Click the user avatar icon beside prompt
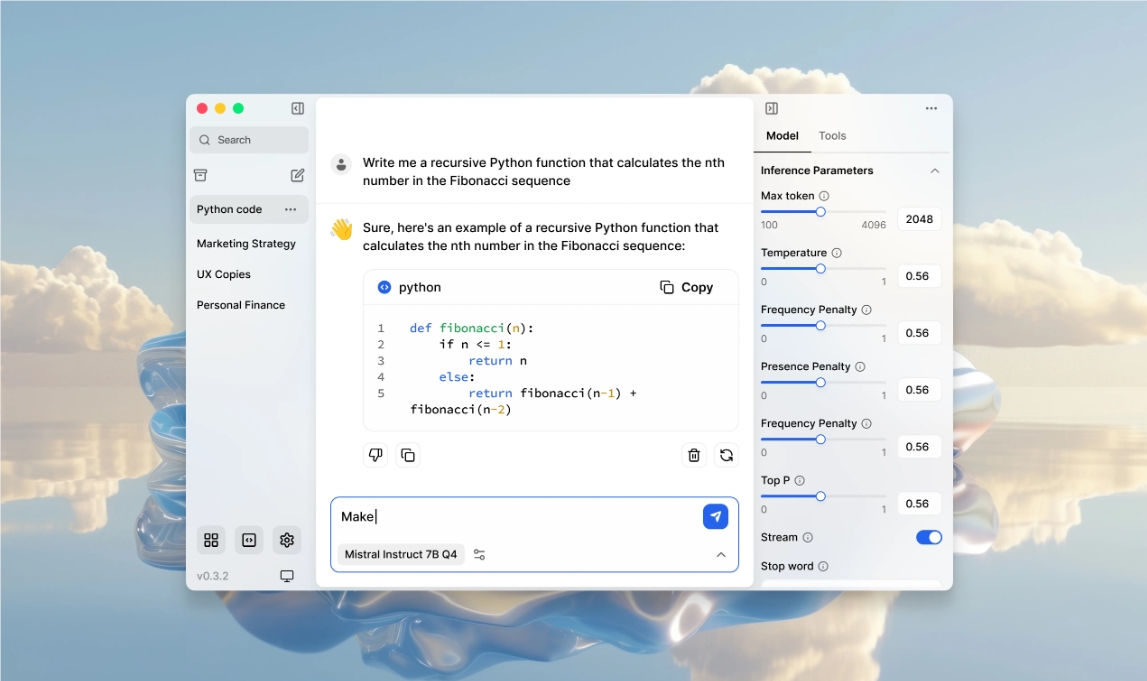The width and height of the screenshot is (1147, 681). pyautogui.click(x=341, y=165)
